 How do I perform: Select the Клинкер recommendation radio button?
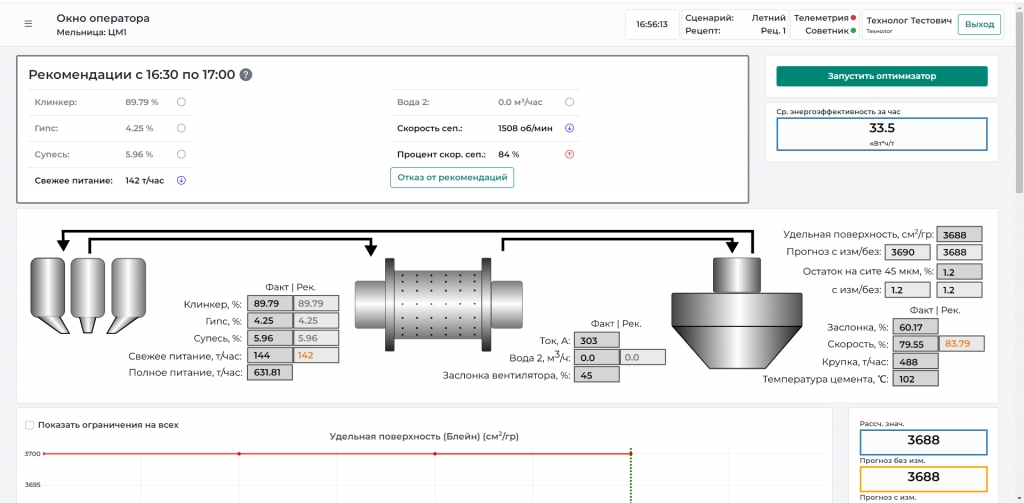point(182,102)
